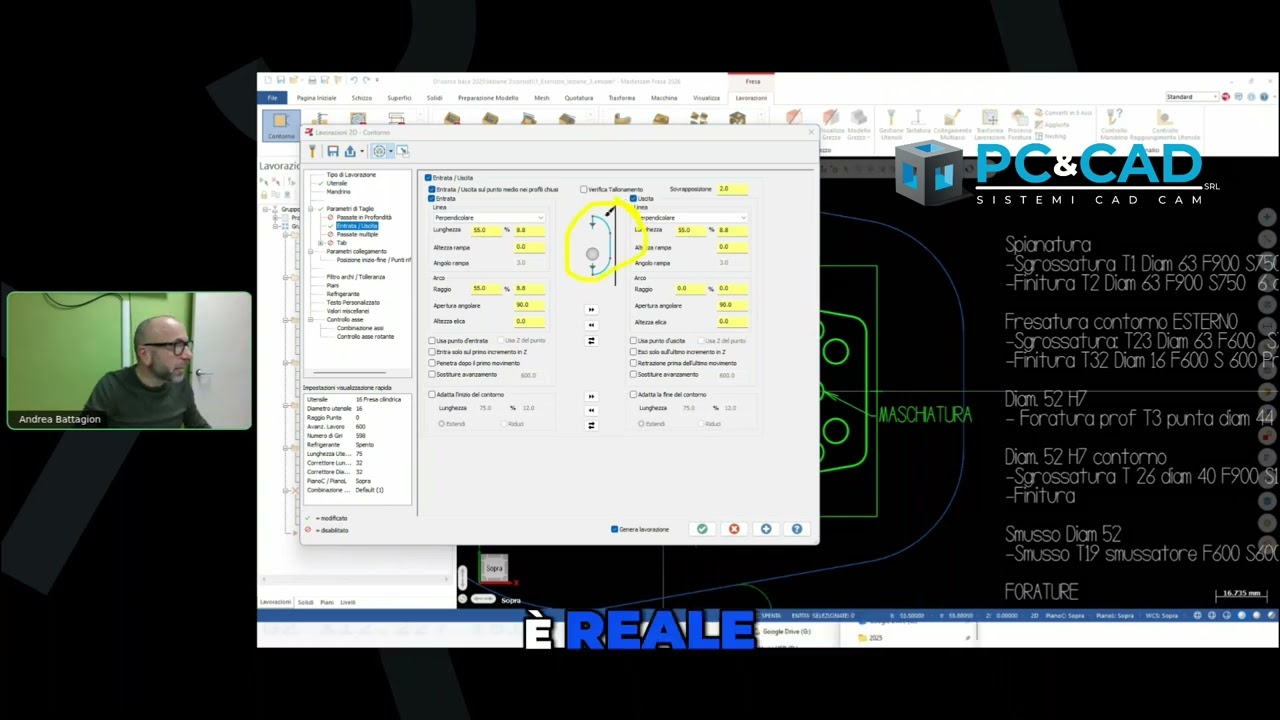Click the lower swap arrows button near Adatta
The image size is (1280, 720).
[x=591, y=425]
